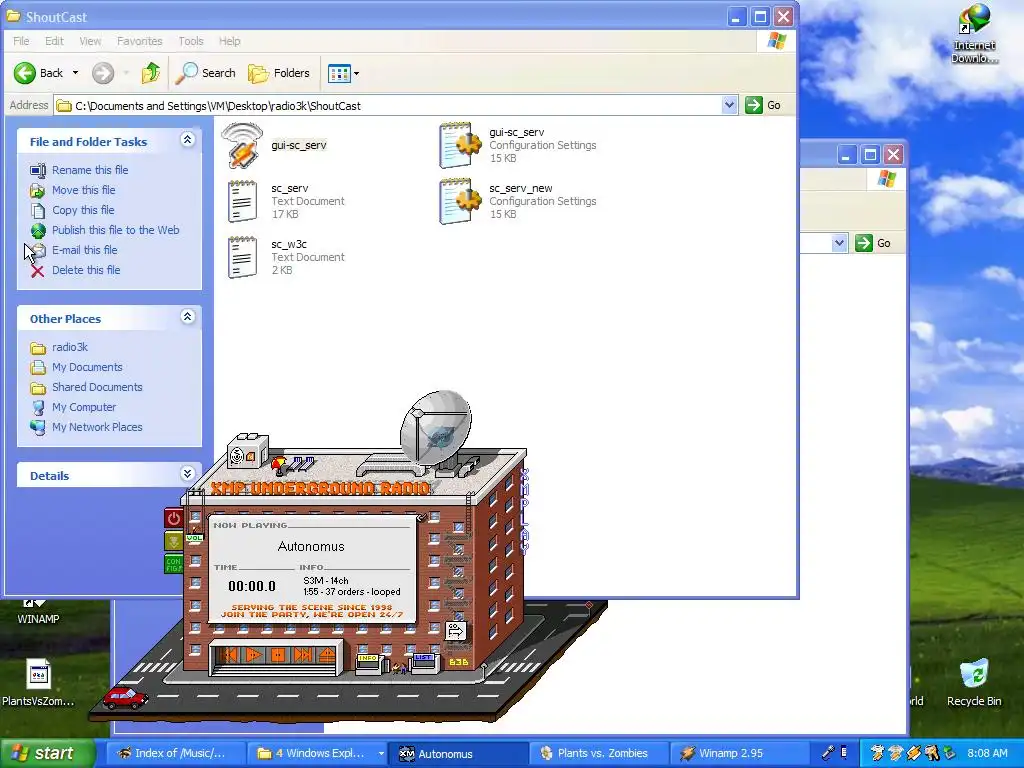Click the Autonomus track title in XMPlay
This screenshot has width=1024, height=768.
click(x=311, y=546)
